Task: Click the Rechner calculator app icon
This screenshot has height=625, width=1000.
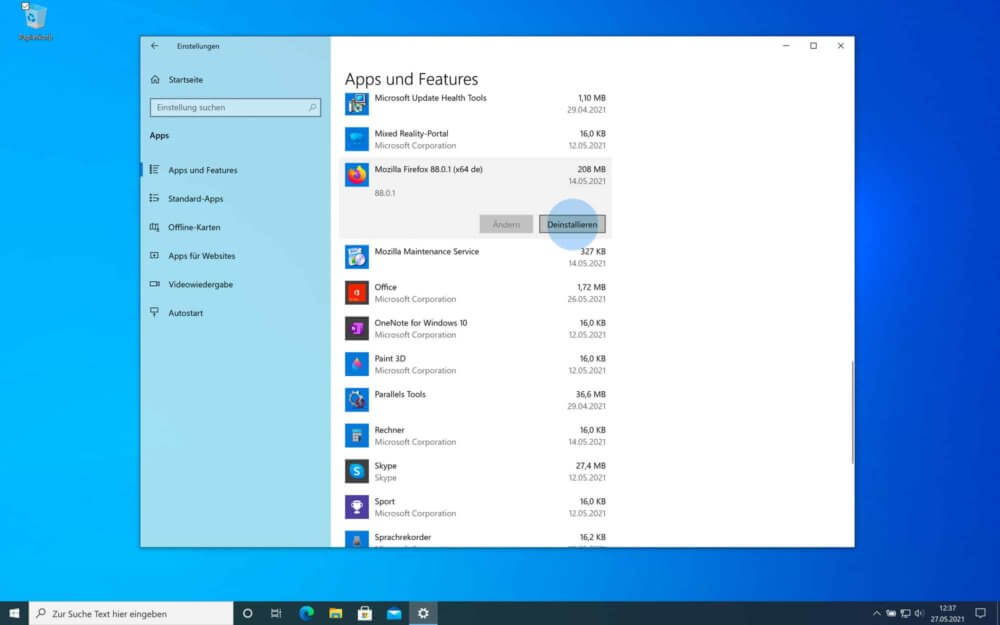Action: click(x=357, y=436)
